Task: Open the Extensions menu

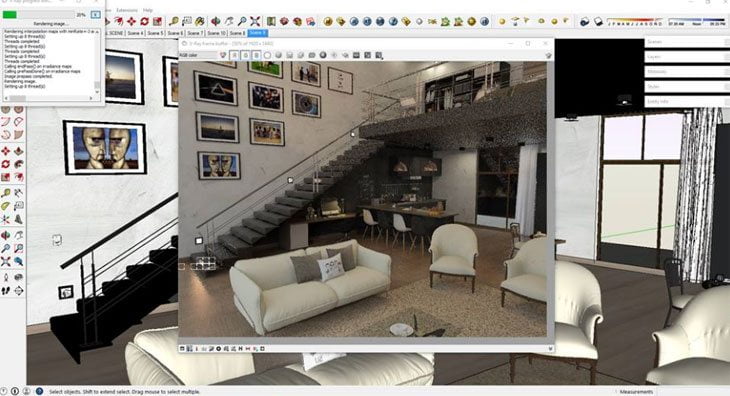Action: pos(127,10)
